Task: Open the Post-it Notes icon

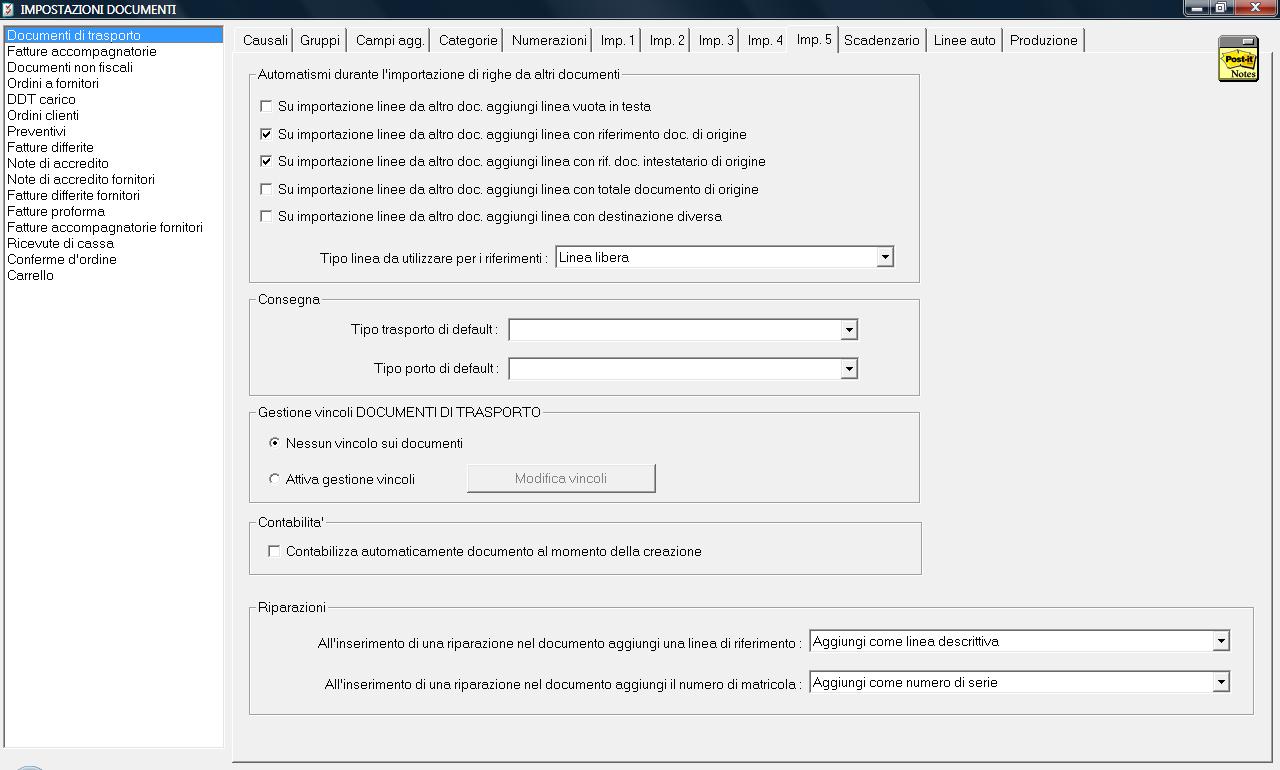Action: pos(1238,58)
